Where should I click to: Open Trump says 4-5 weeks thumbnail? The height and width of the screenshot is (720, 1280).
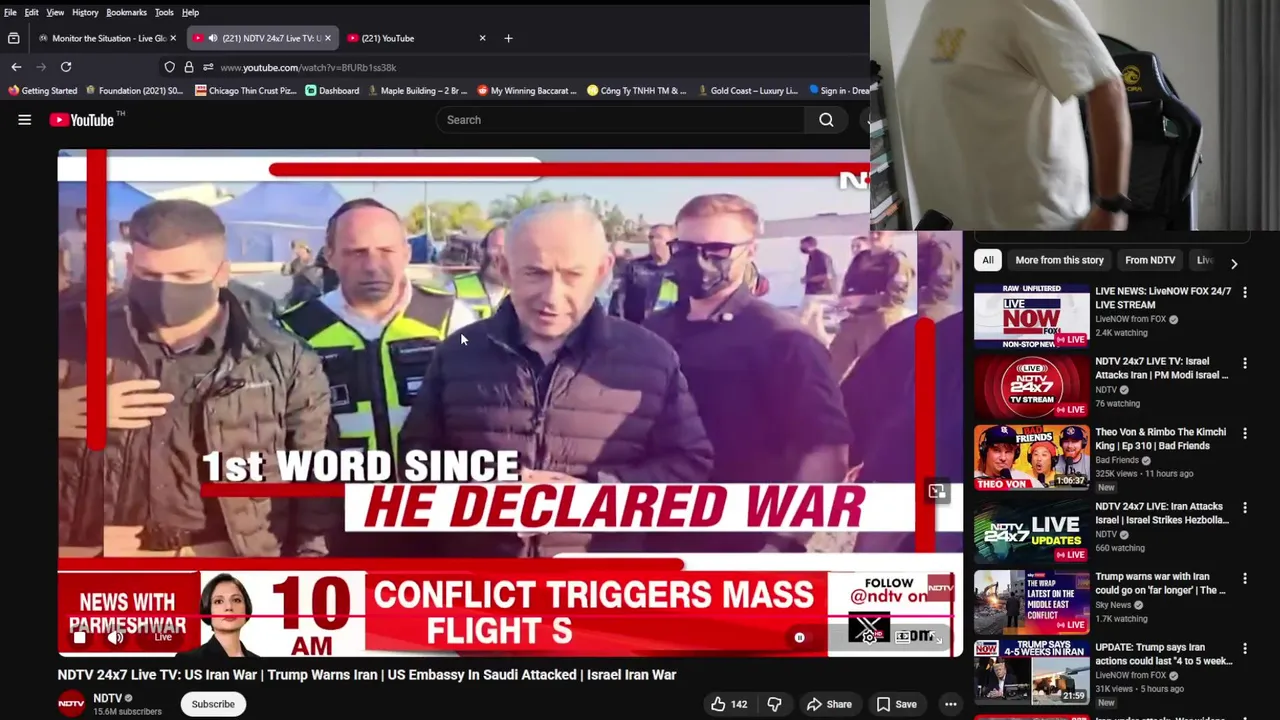1032,672
